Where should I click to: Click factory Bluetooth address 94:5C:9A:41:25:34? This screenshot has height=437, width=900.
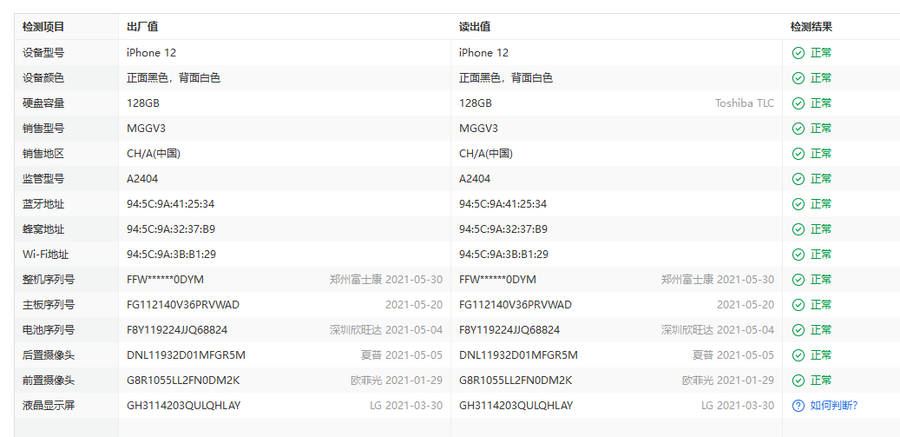point(170,204)
